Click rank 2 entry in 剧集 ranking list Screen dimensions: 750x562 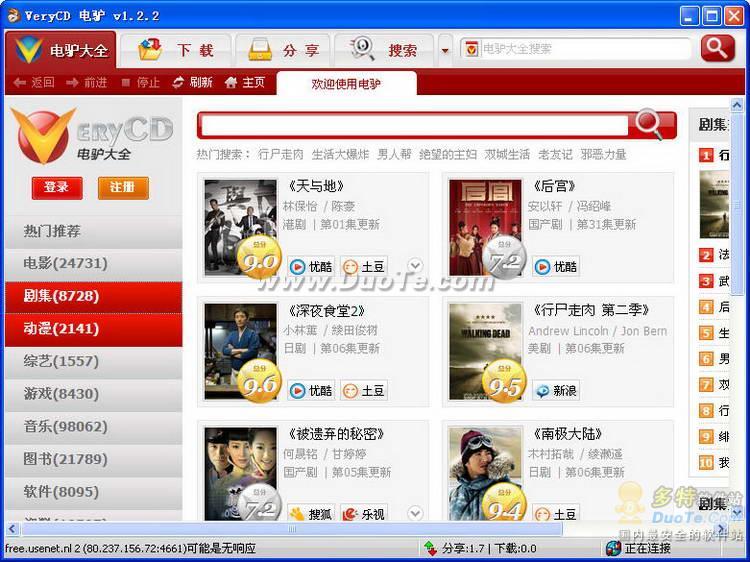(714, 254)
